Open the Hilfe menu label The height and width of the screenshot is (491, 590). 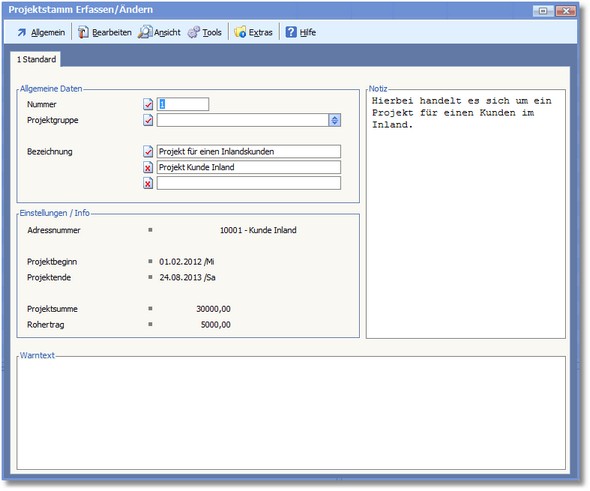307,33
